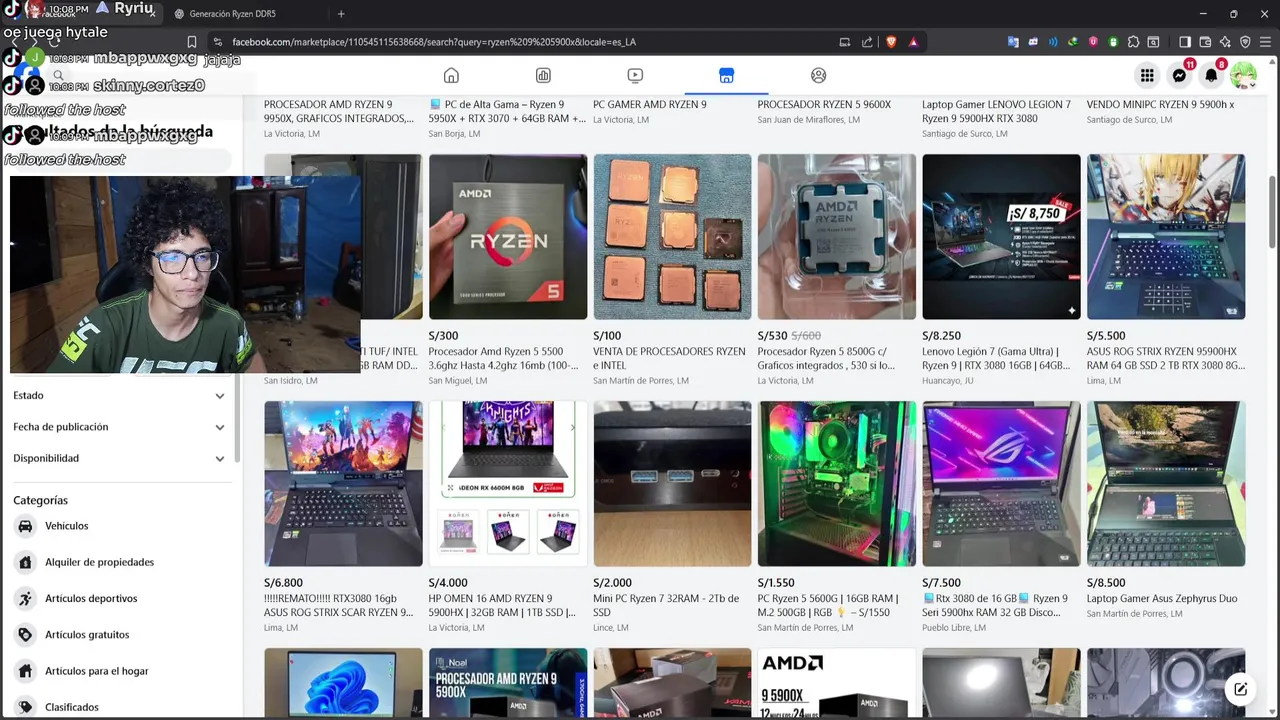Open the S/6.800 ROG Strix Scar photo
This screenshot has height=720, width=1280.
point(343,484)
